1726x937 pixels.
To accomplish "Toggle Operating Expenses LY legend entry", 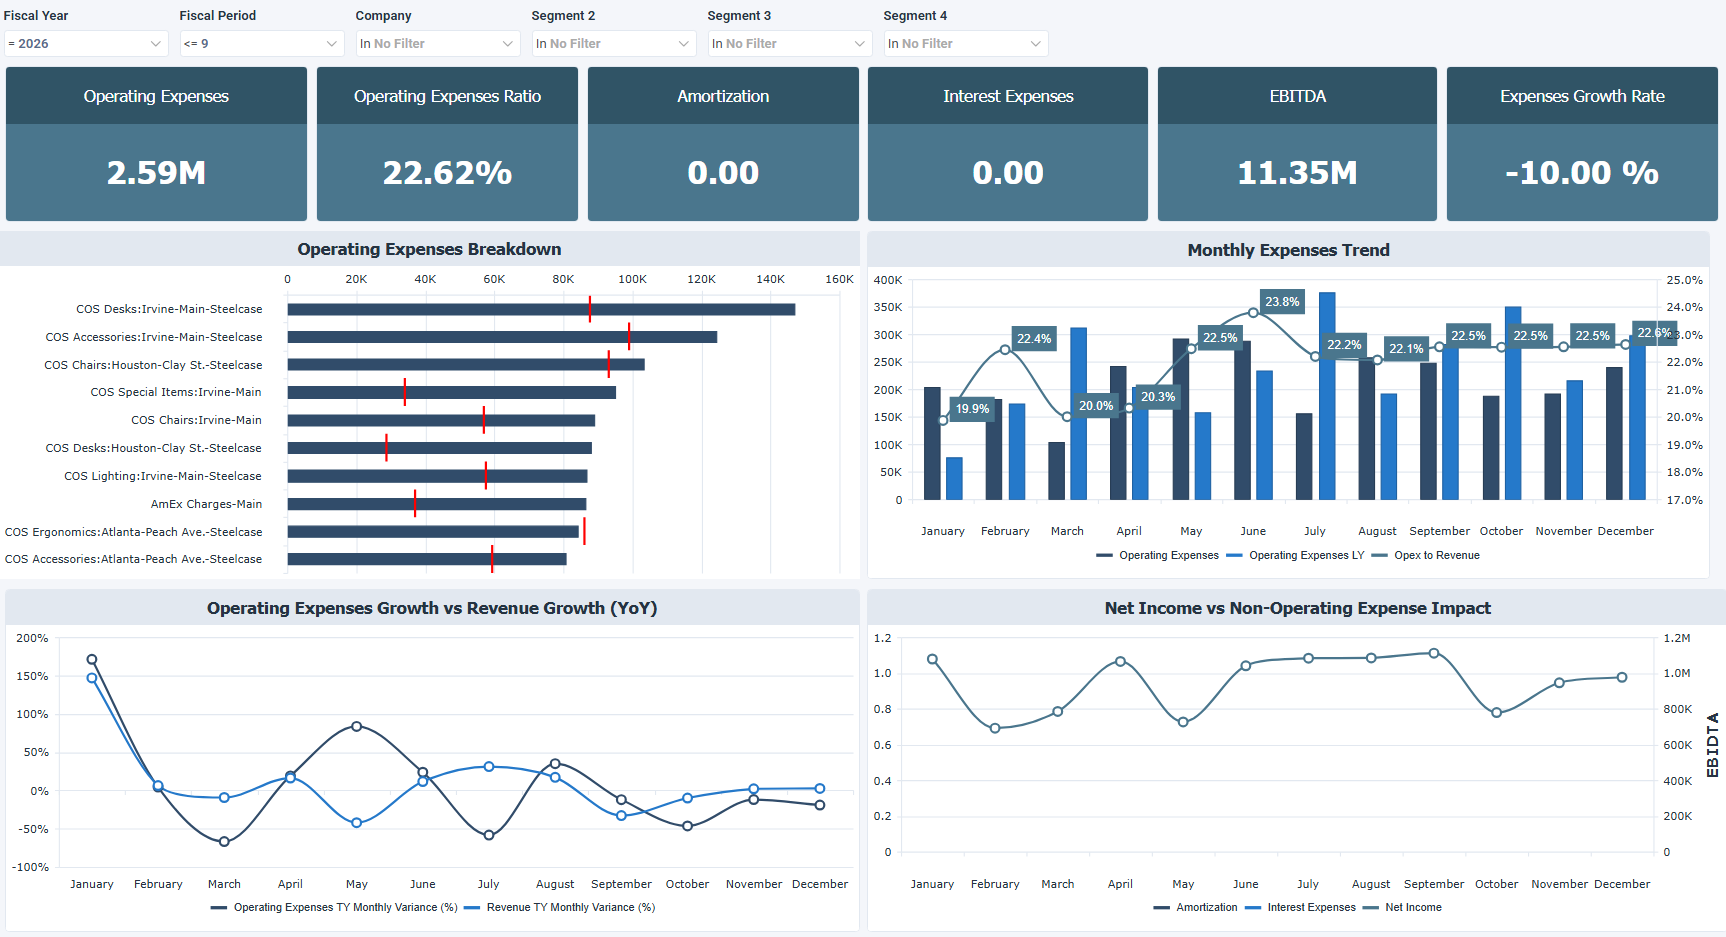I will 1295,555.
